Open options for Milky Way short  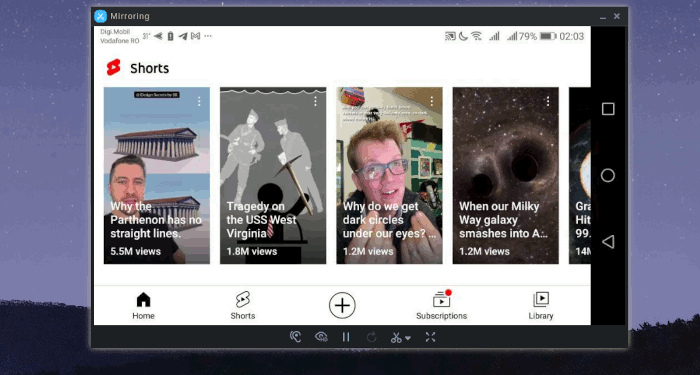coord(548,102)
